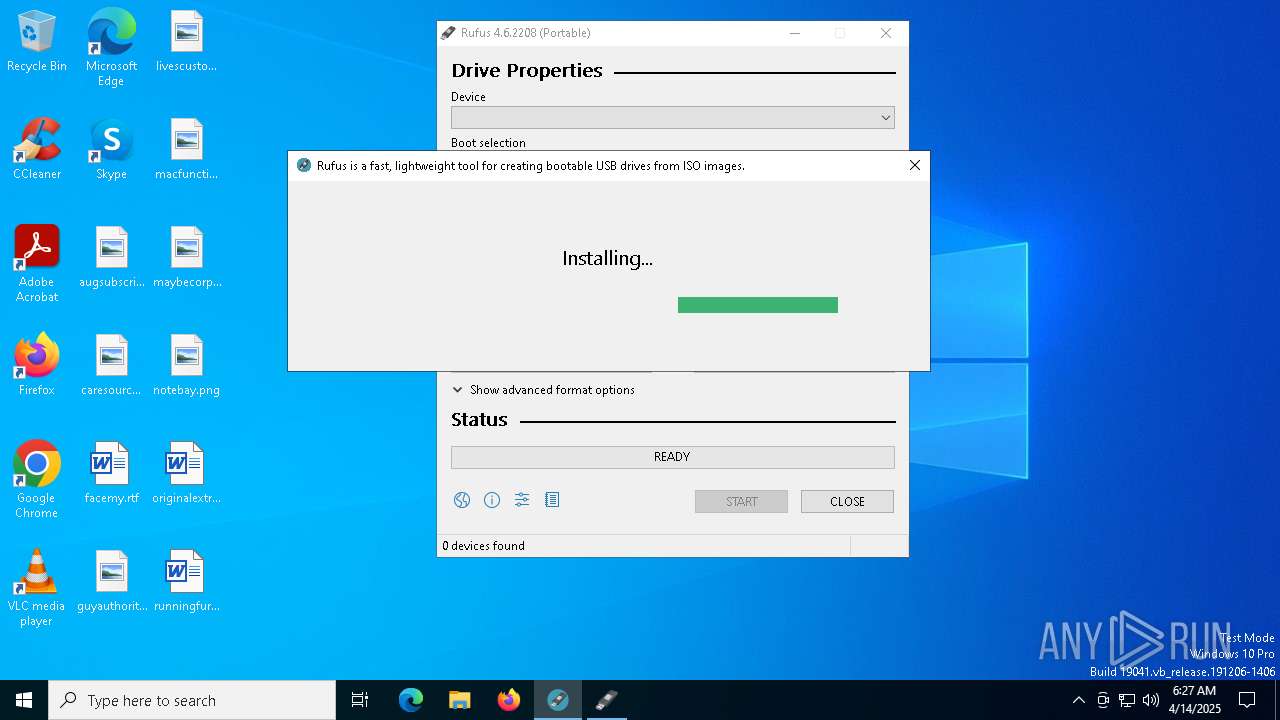Click the 'Installing...' text
Image resolution: width=1280 pixels, height=720 pixels.
pos(607,258)
